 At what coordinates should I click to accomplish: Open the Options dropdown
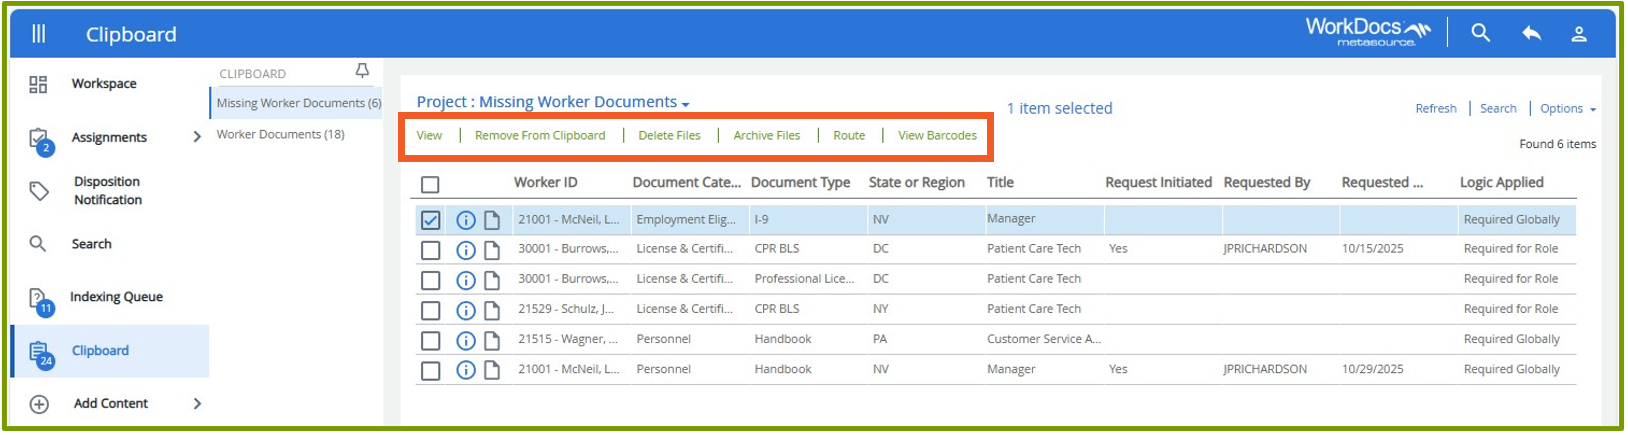1567,109
